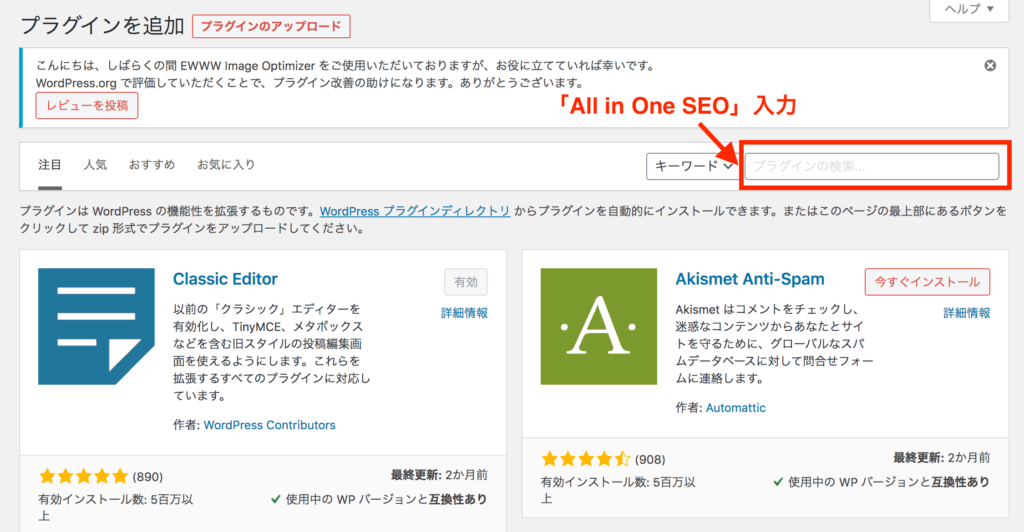Click the プラグインのアップロード button

[271, 27]
